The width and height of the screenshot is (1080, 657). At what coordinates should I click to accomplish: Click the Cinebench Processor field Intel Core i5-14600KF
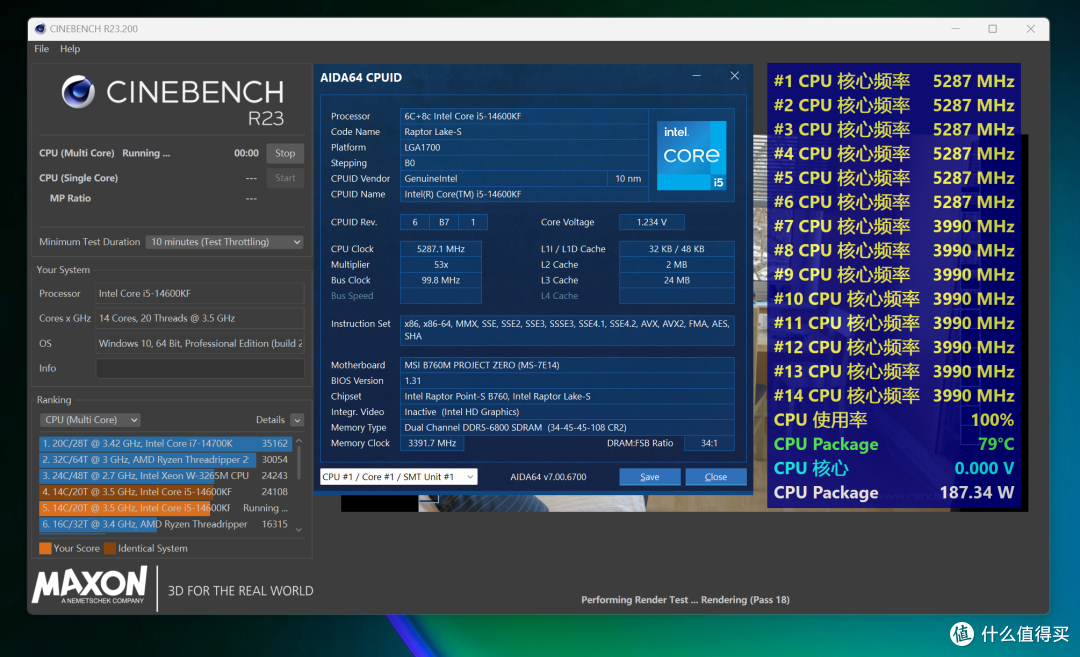pos(200,293)
